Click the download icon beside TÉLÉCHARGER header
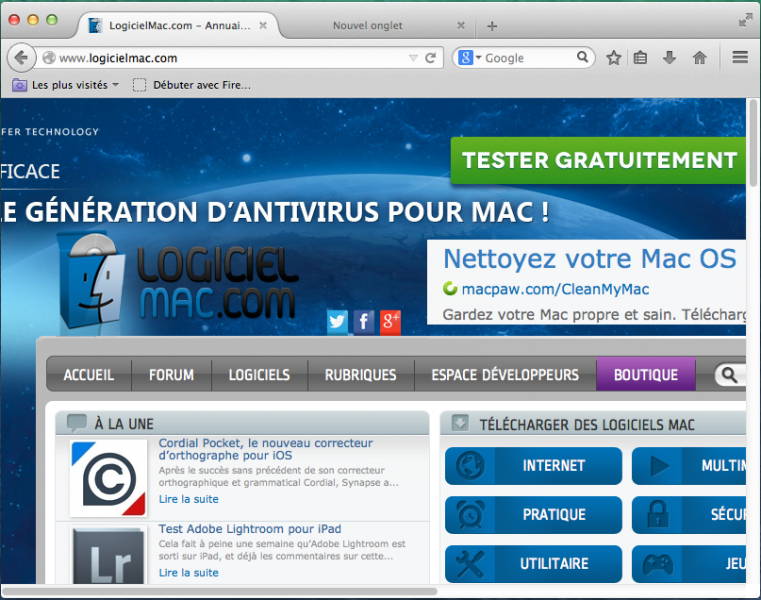 (x=460, y=423)
